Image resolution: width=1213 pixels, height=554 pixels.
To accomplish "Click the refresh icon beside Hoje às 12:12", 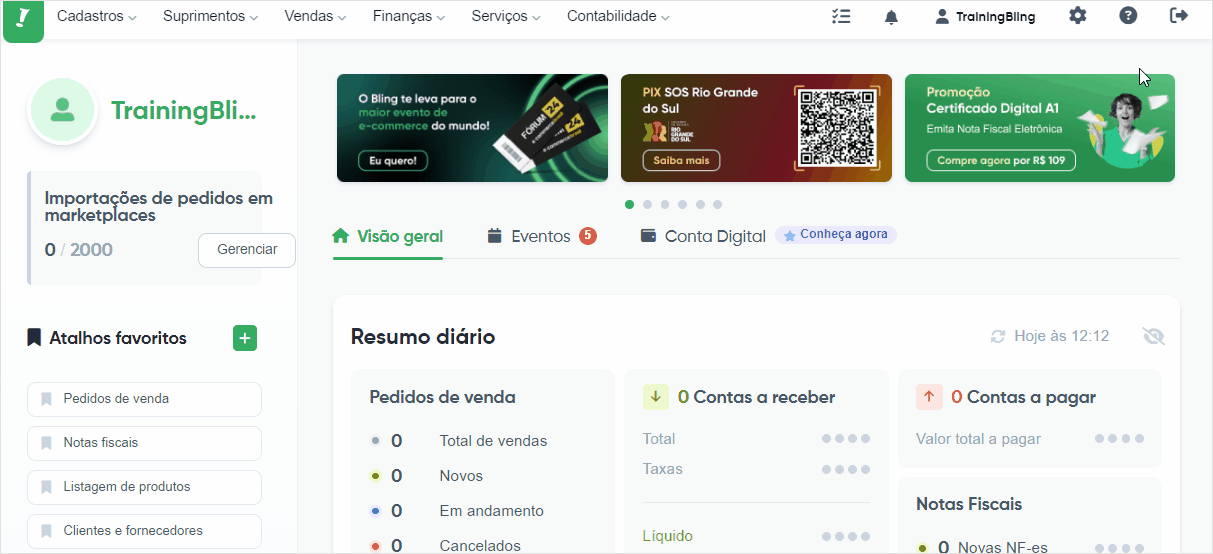I will 997,336.
